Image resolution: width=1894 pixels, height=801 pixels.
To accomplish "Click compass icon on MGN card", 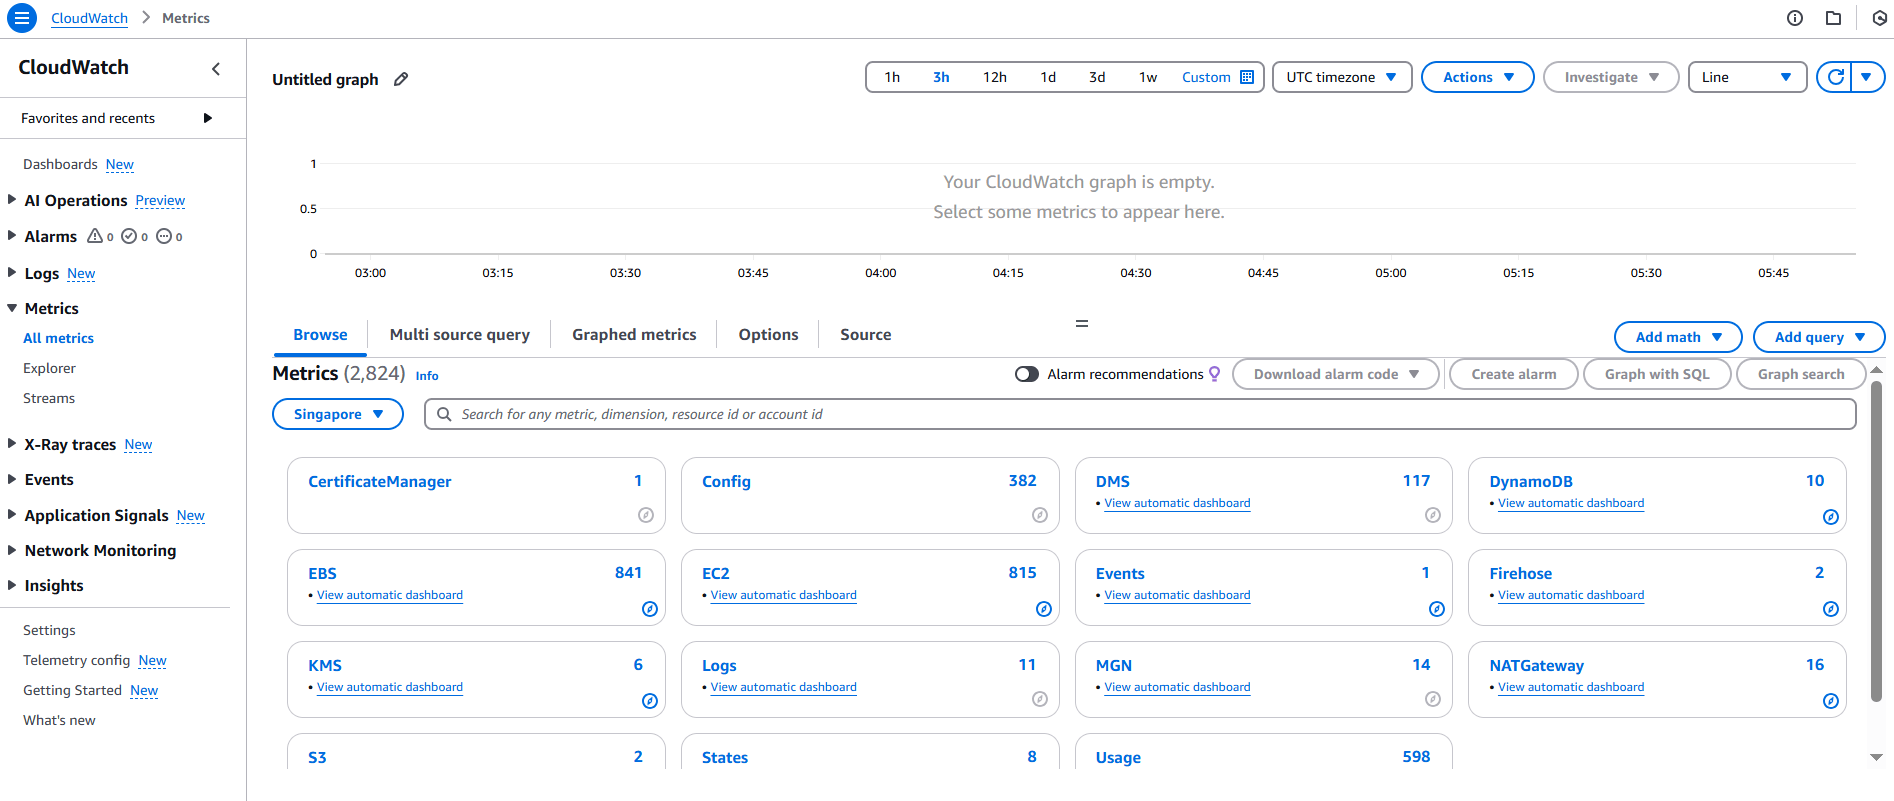I will pos(1433,699).
